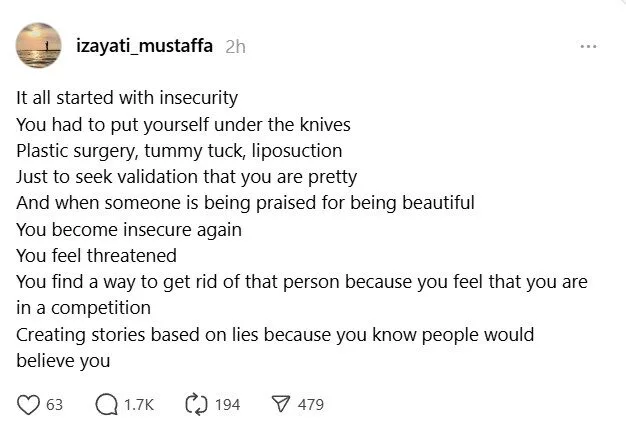
Task: Open replies via the comment bubble icon
Action: tap(106, 404)
